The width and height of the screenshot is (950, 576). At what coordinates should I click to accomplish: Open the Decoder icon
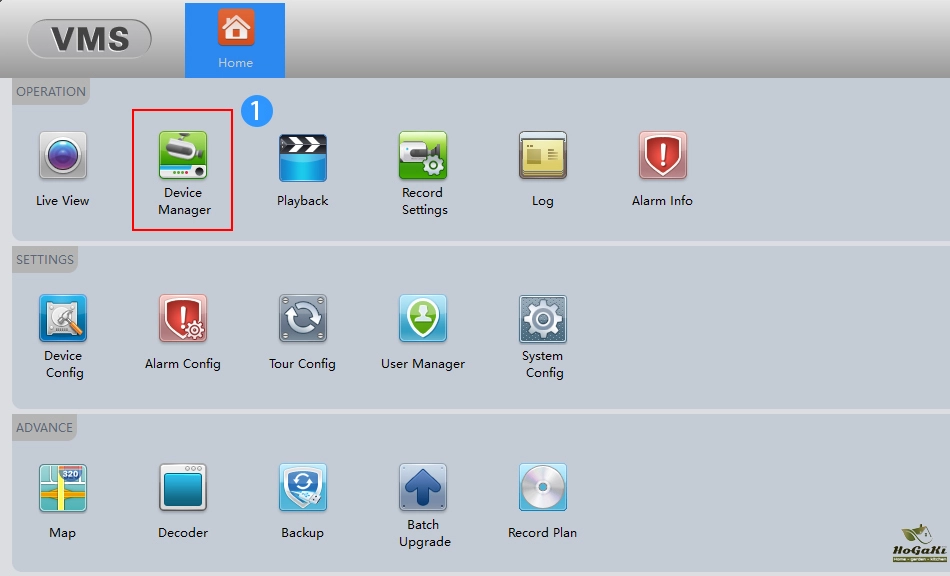point(183,488)
